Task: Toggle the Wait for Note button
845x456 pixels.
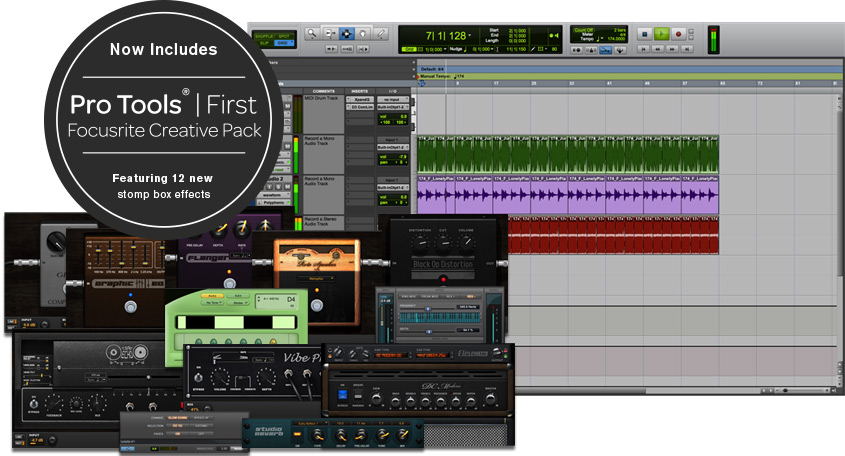Action: (577, 50)
